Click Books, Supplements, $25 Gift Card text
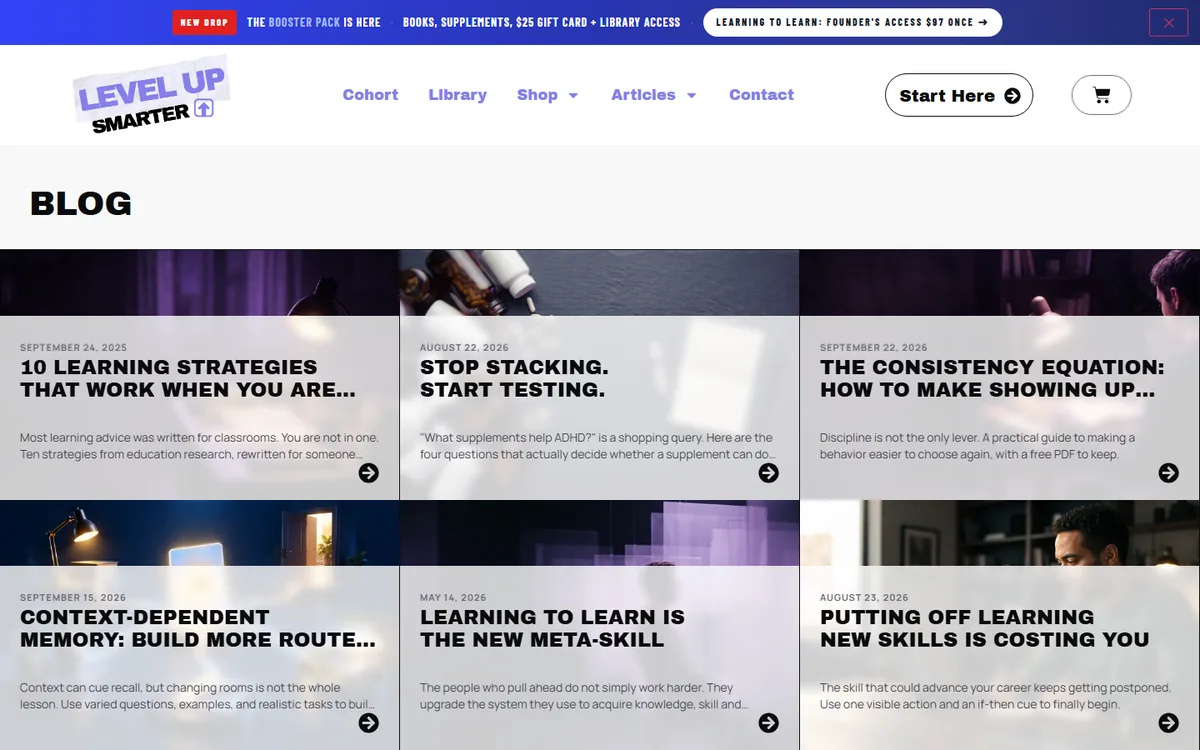 pos(541,22)
